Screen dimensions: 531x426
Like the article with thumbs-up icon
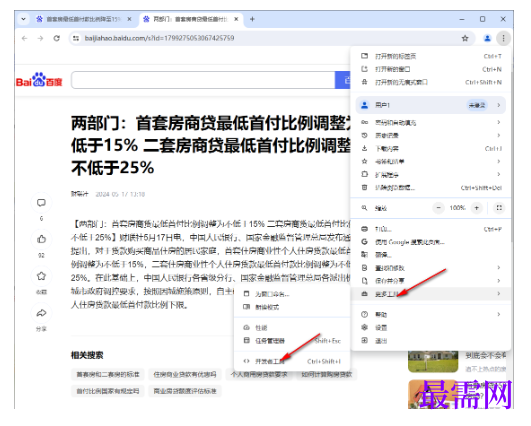(x=41, y=239)
